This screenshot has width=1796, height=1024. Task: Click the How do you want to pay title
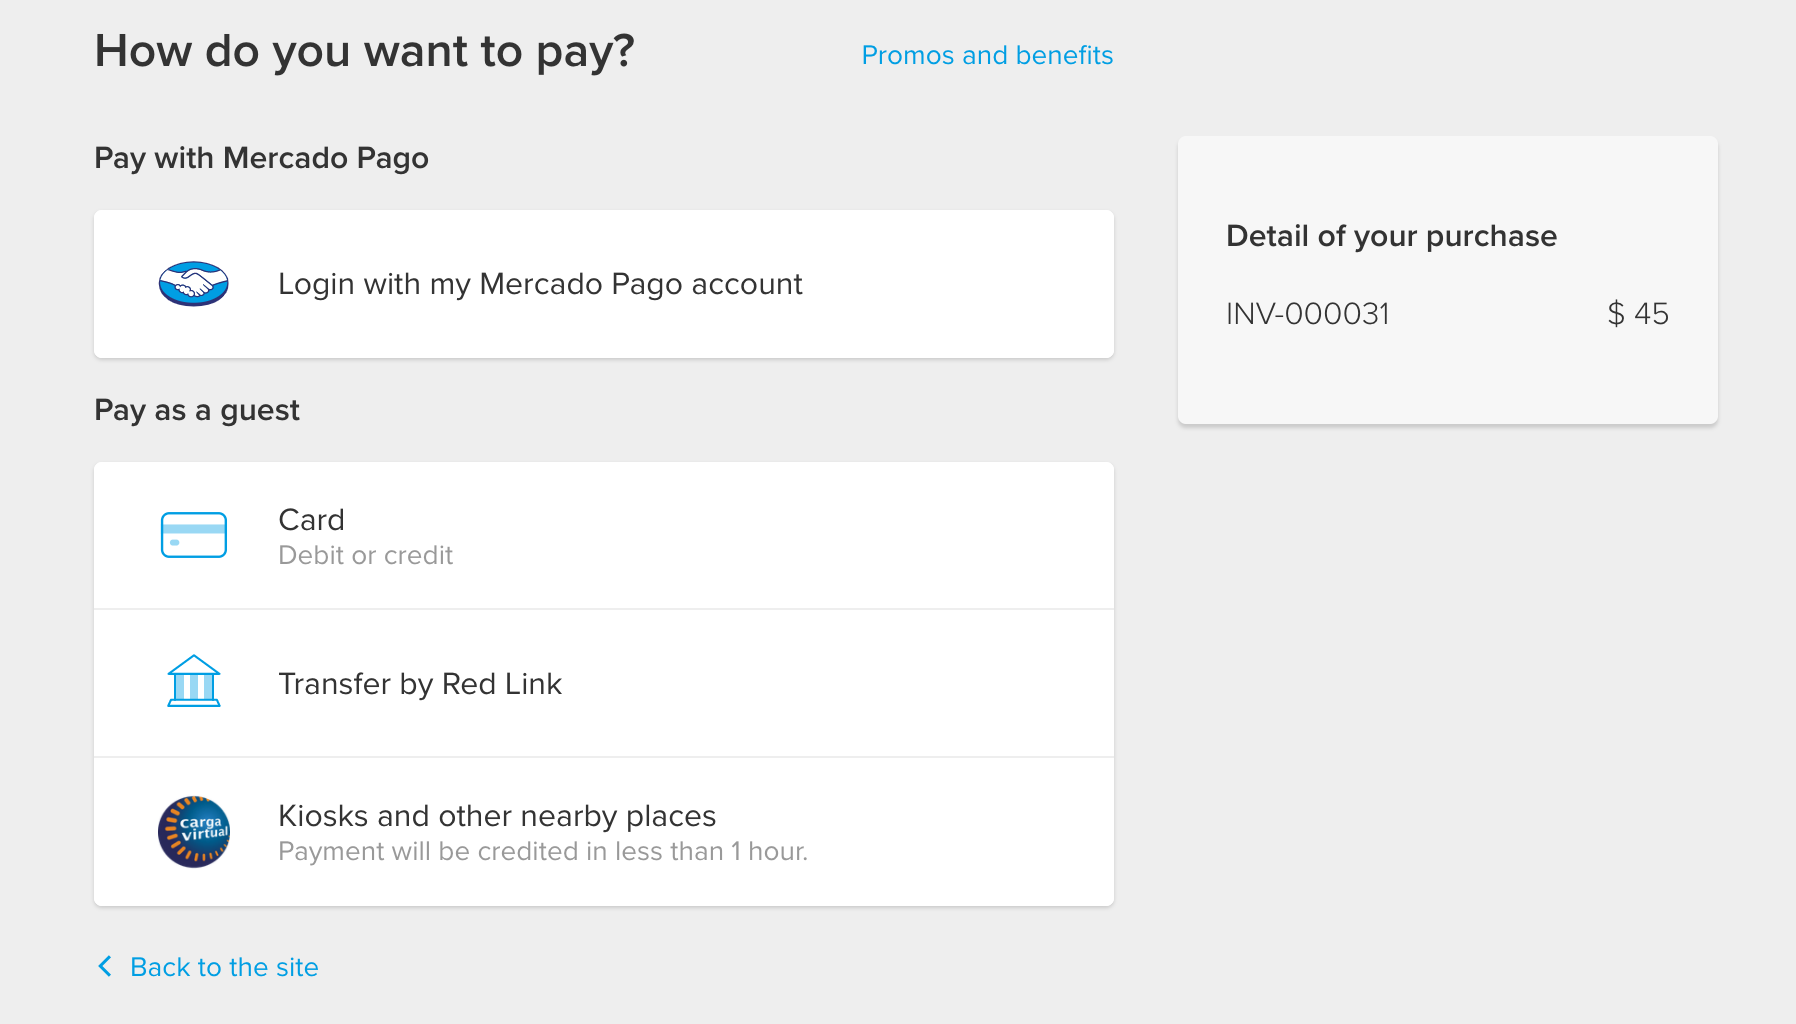pos(364,51)
